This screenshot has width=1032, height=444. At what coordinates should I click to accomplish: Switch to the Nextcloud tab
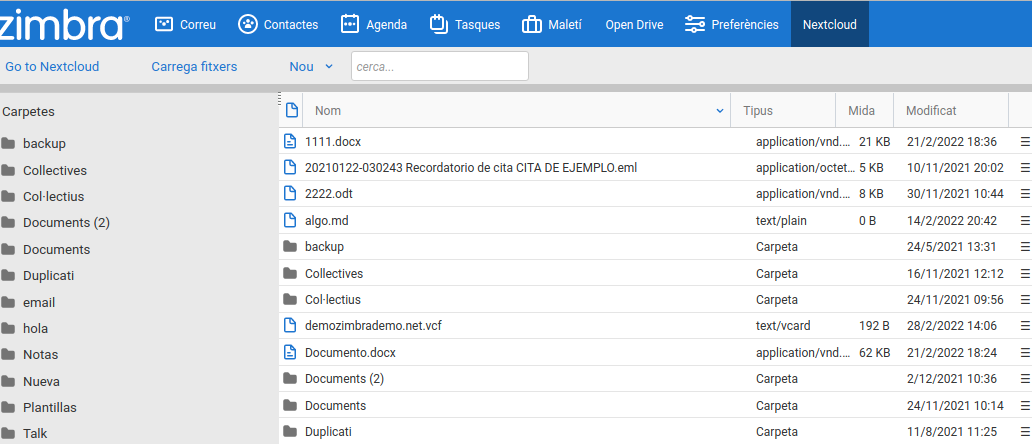click(829, 24)
